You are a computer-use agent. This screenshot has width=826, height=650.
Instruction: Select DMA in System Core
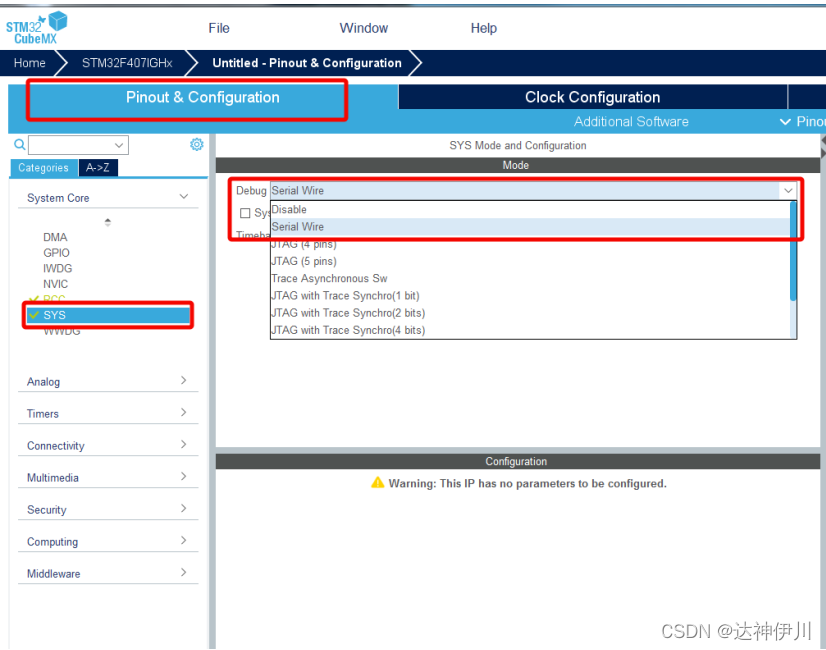pos(55,238)
